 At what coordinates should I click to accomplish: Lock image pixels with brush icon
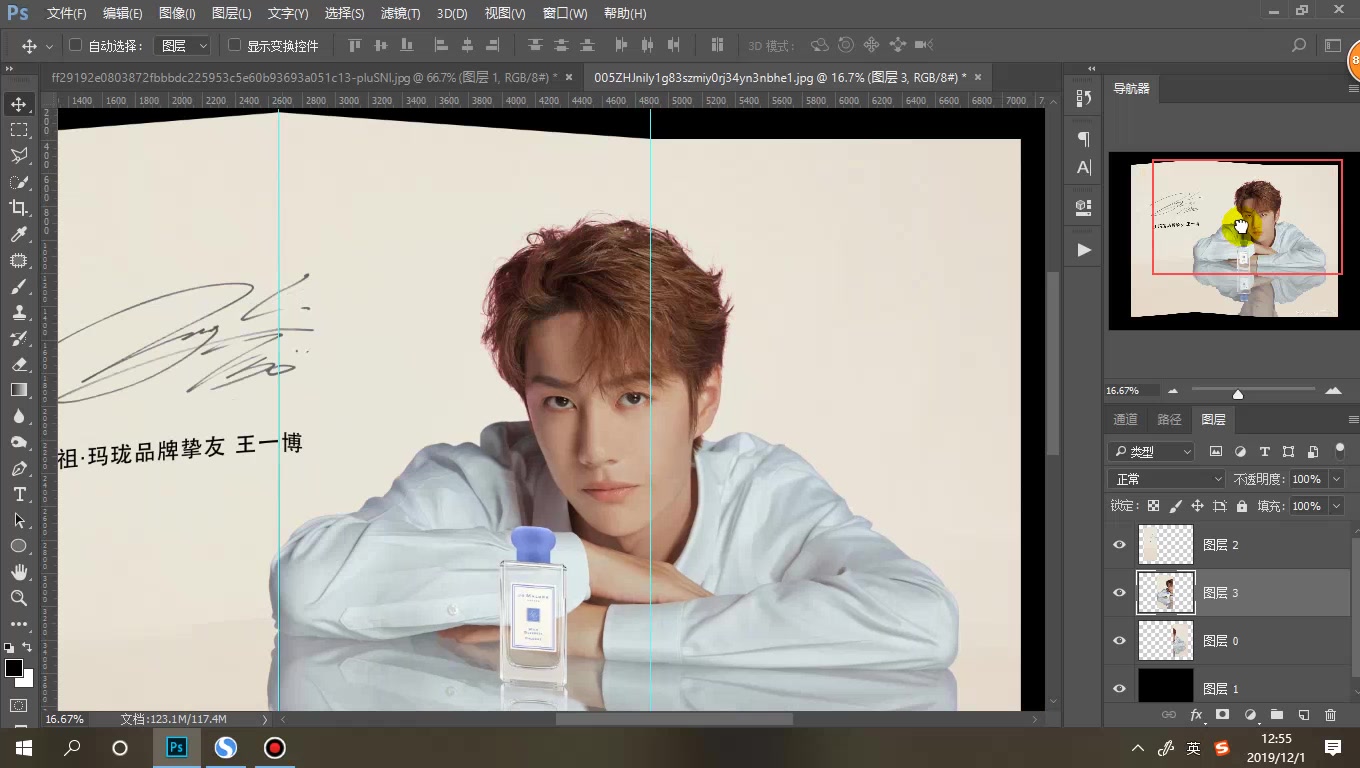[1175, 506]
